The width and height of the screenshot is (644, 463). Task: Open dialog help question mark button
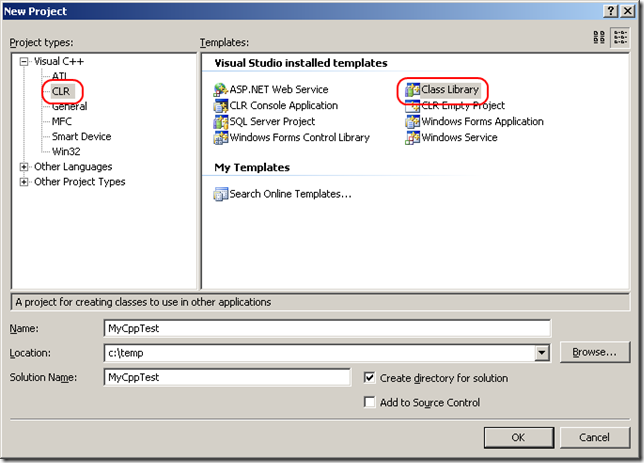click(x=611, y=11)
